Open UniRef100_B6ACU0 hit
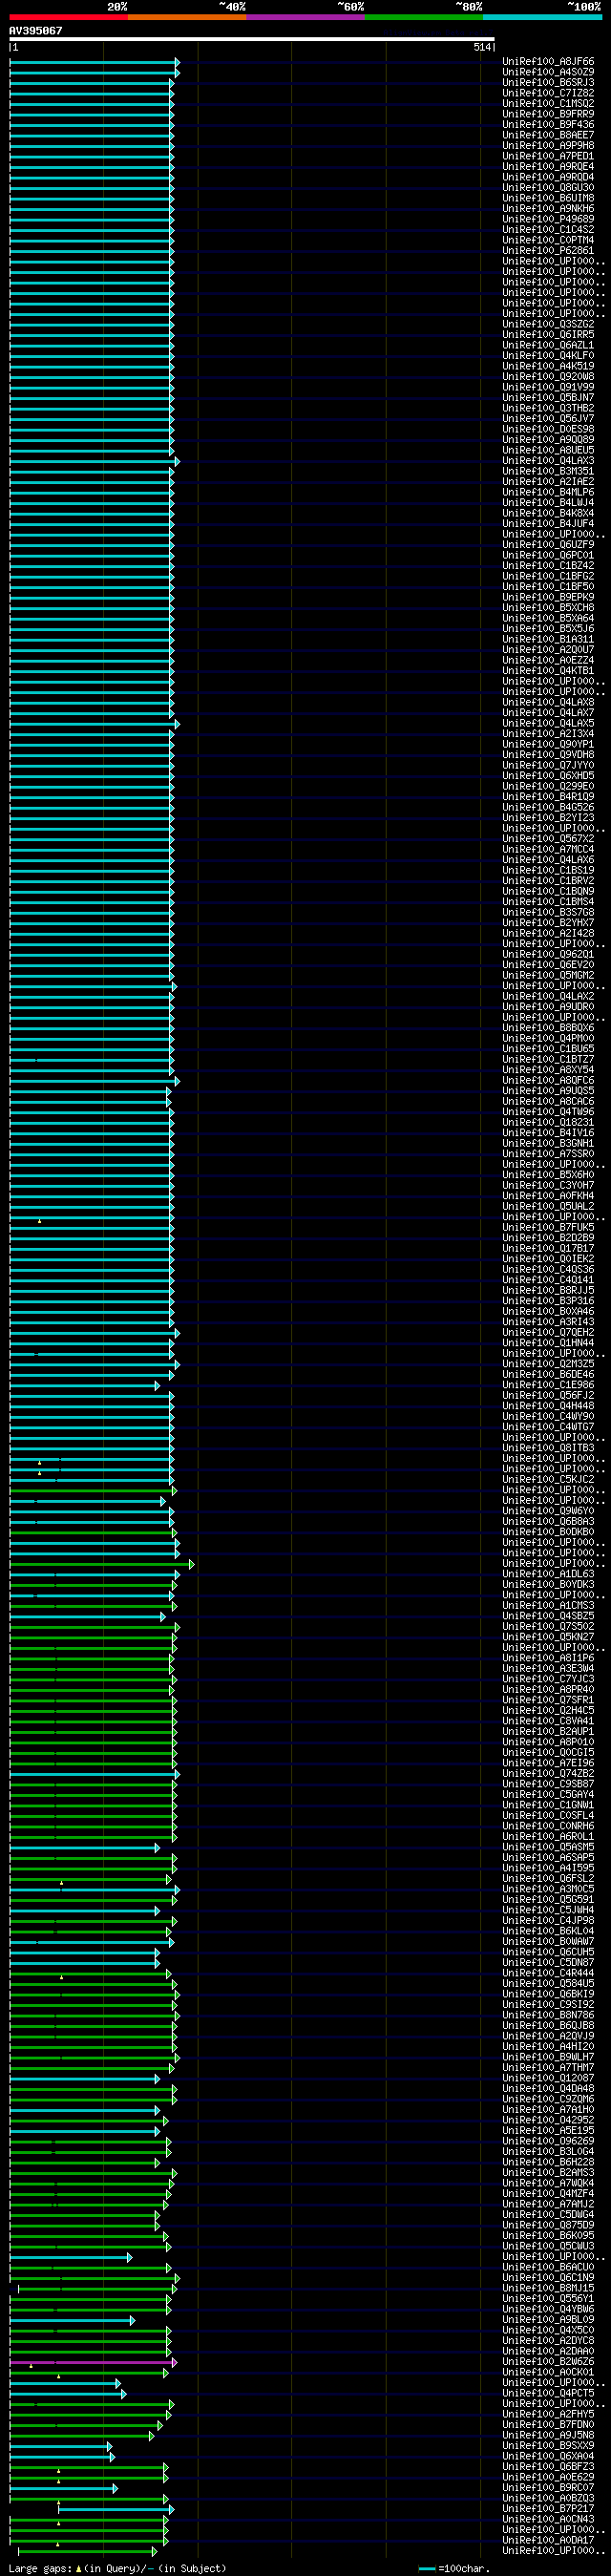 tap(548, 2267)
